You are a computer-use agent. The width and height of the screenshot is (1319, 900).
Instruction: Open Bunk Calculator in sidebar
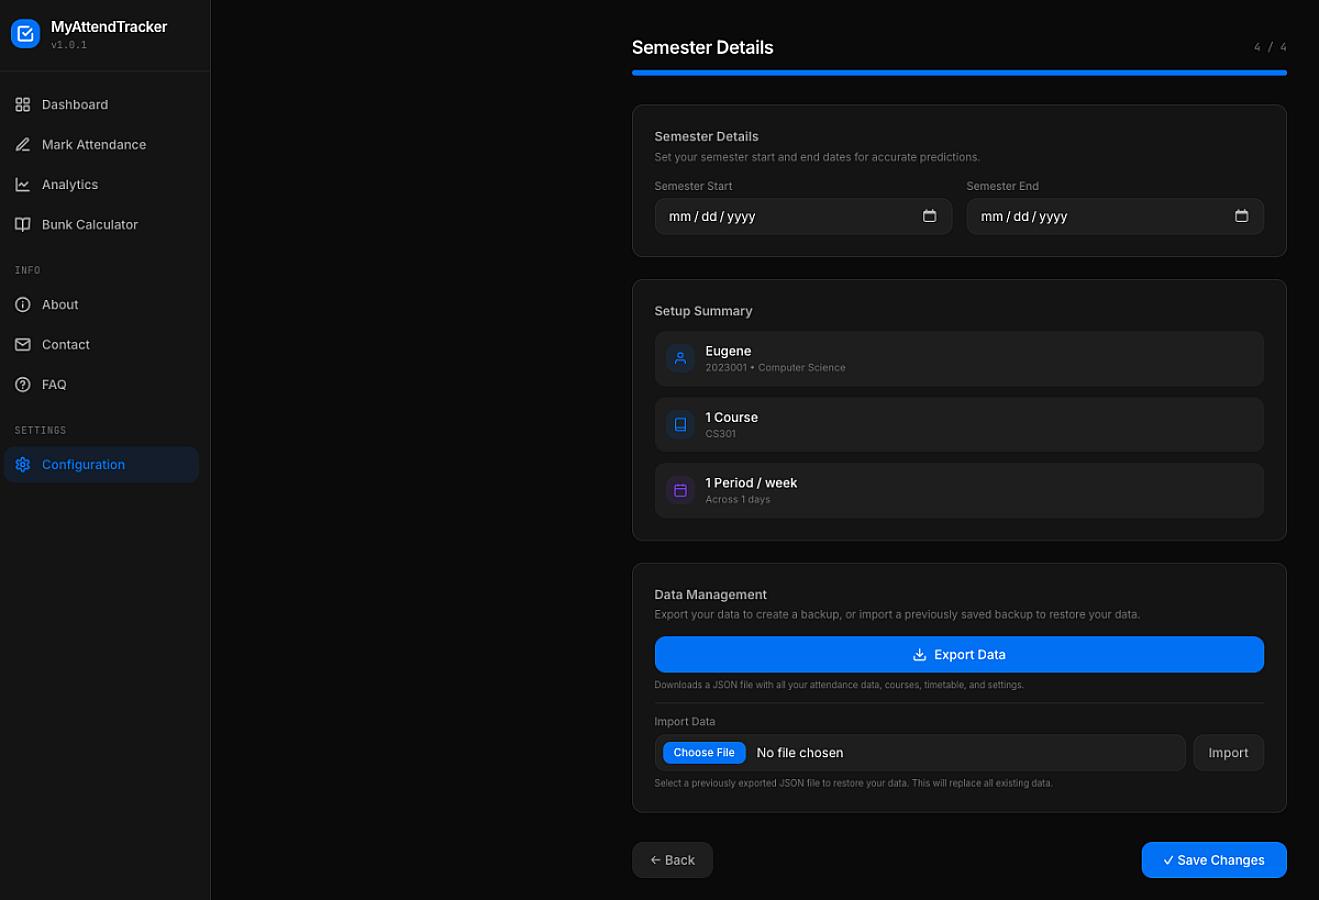[x=101, y=224]
